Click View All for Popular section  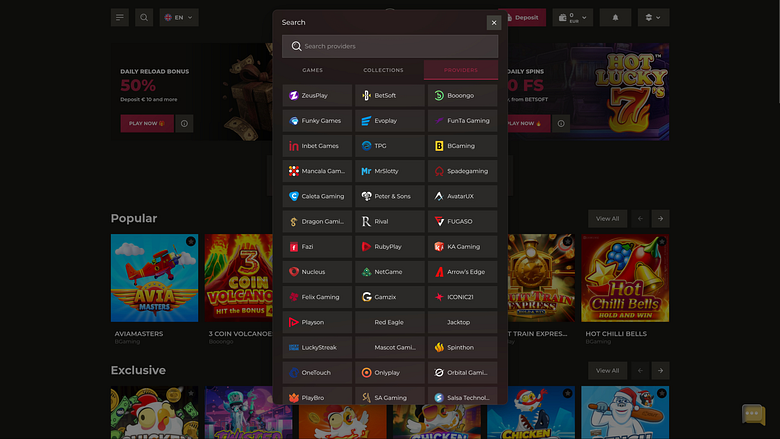coord(607,219)
